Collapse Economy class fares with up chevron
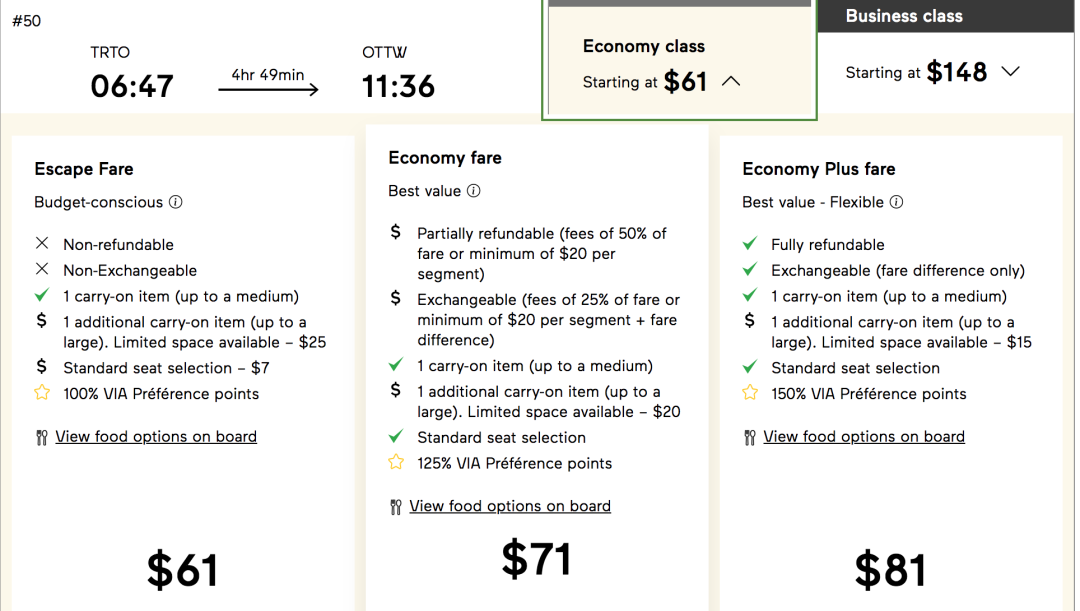 pos(731,81)
